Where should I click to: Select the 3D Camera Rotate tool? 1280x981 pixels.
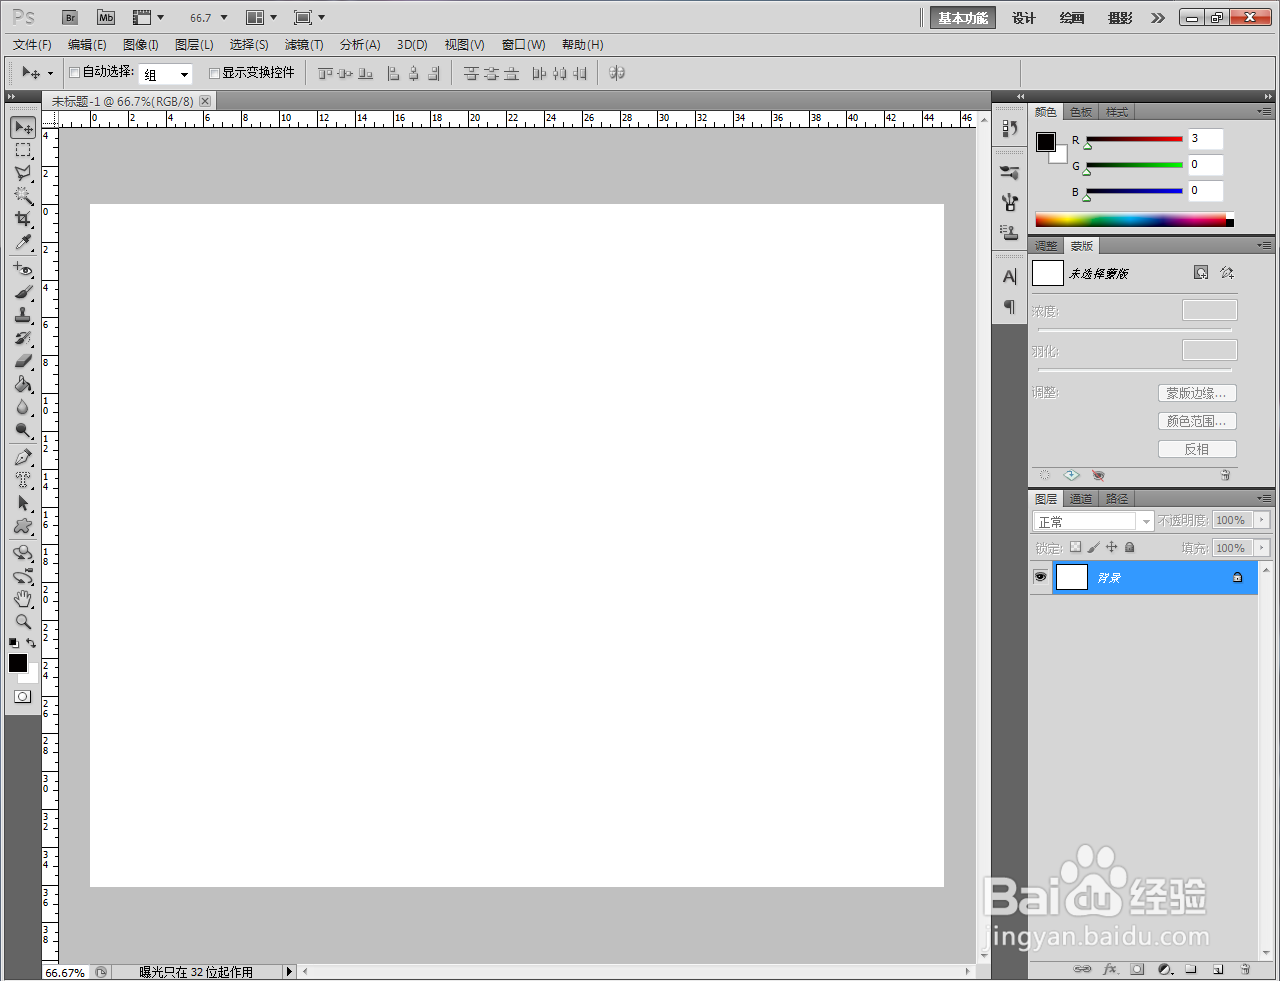tap(23, 576)
